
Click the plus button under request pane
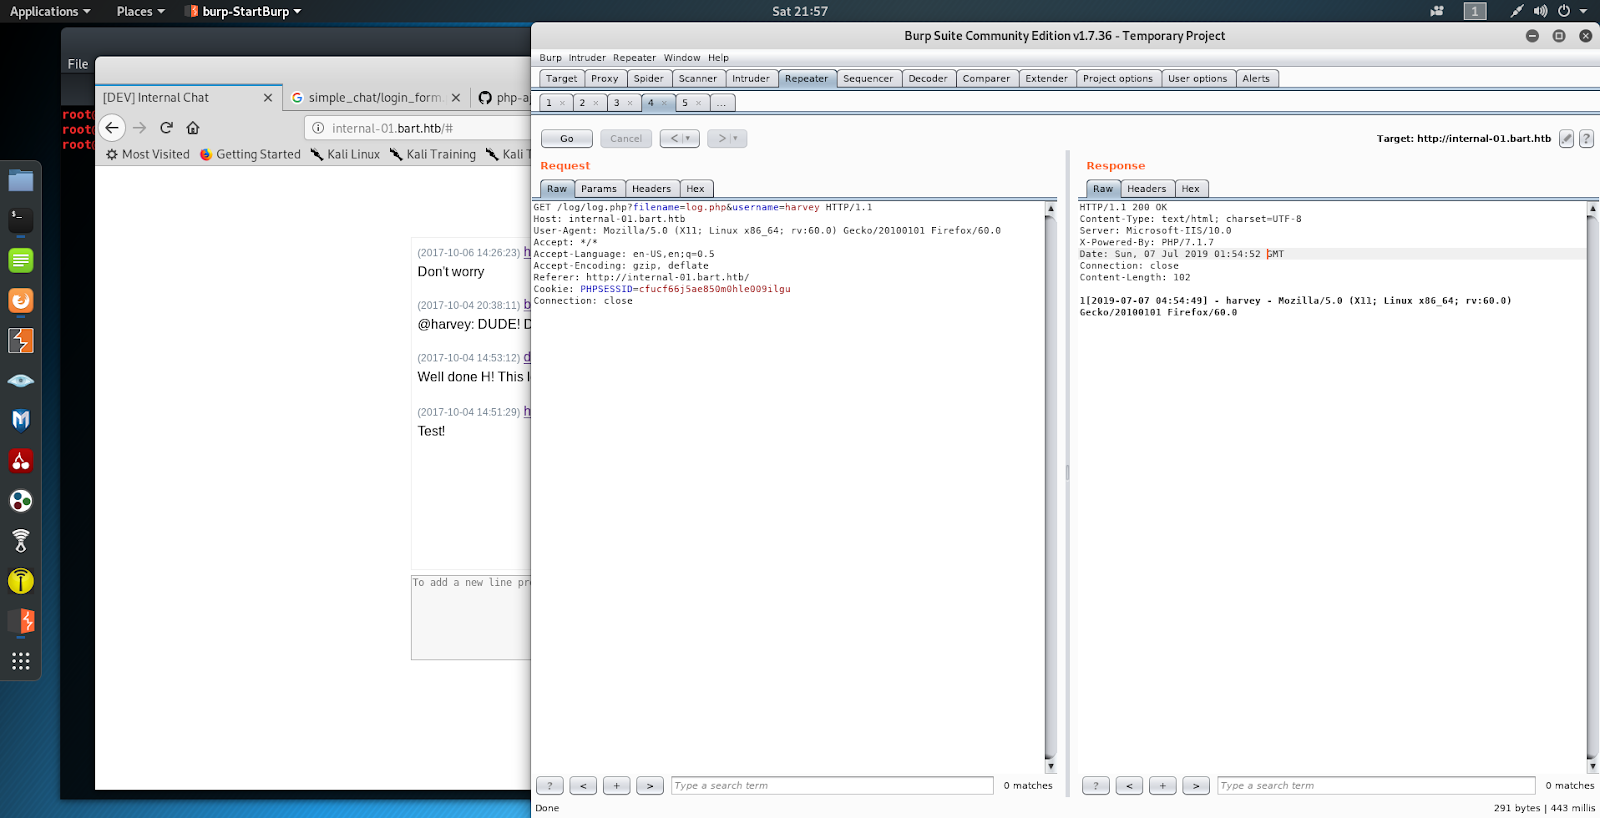click(x=616, y=786)
